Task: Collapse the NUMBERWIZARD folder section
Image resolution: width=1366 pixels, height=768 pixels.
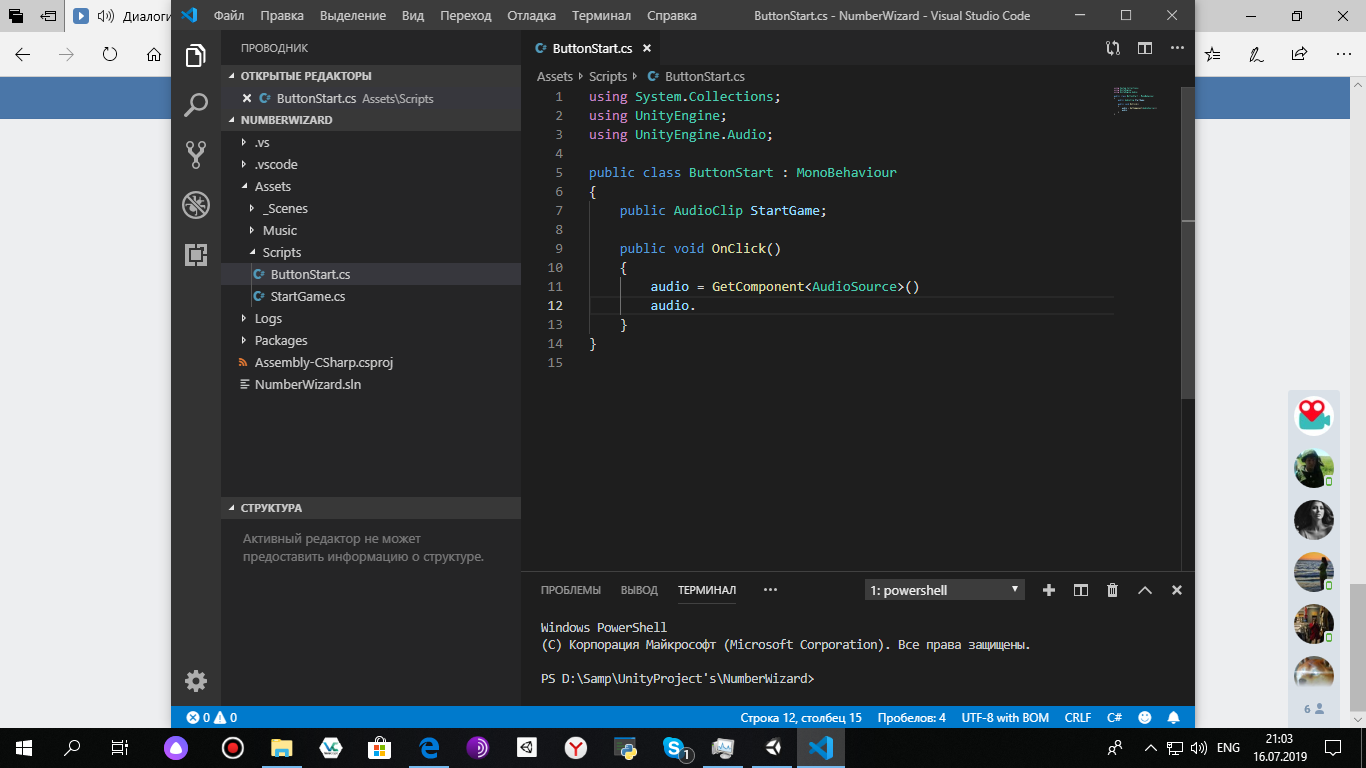Action: 371,120
